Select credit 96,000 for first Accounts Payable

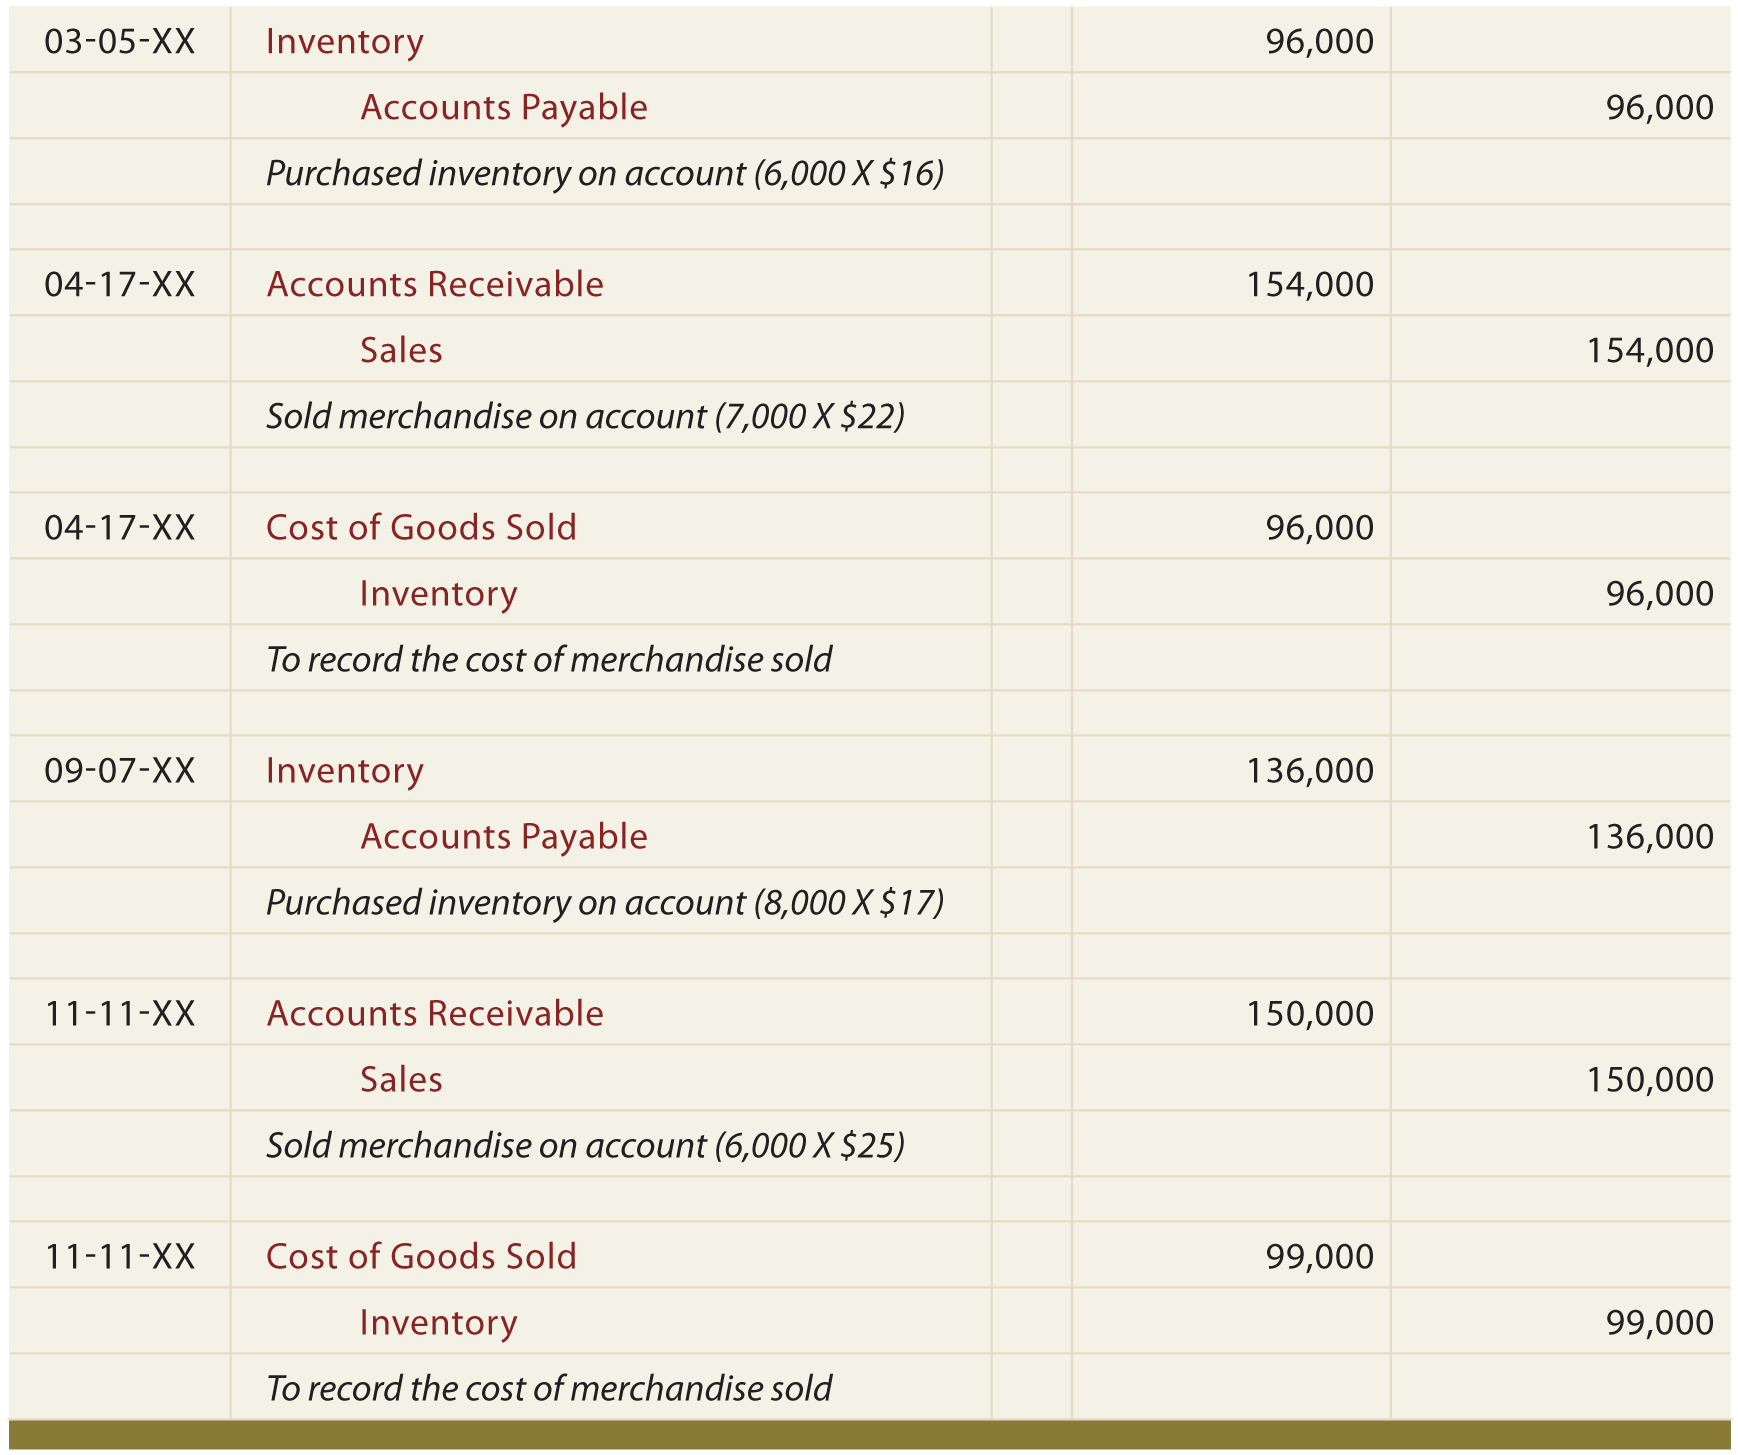click(1660, 108)
